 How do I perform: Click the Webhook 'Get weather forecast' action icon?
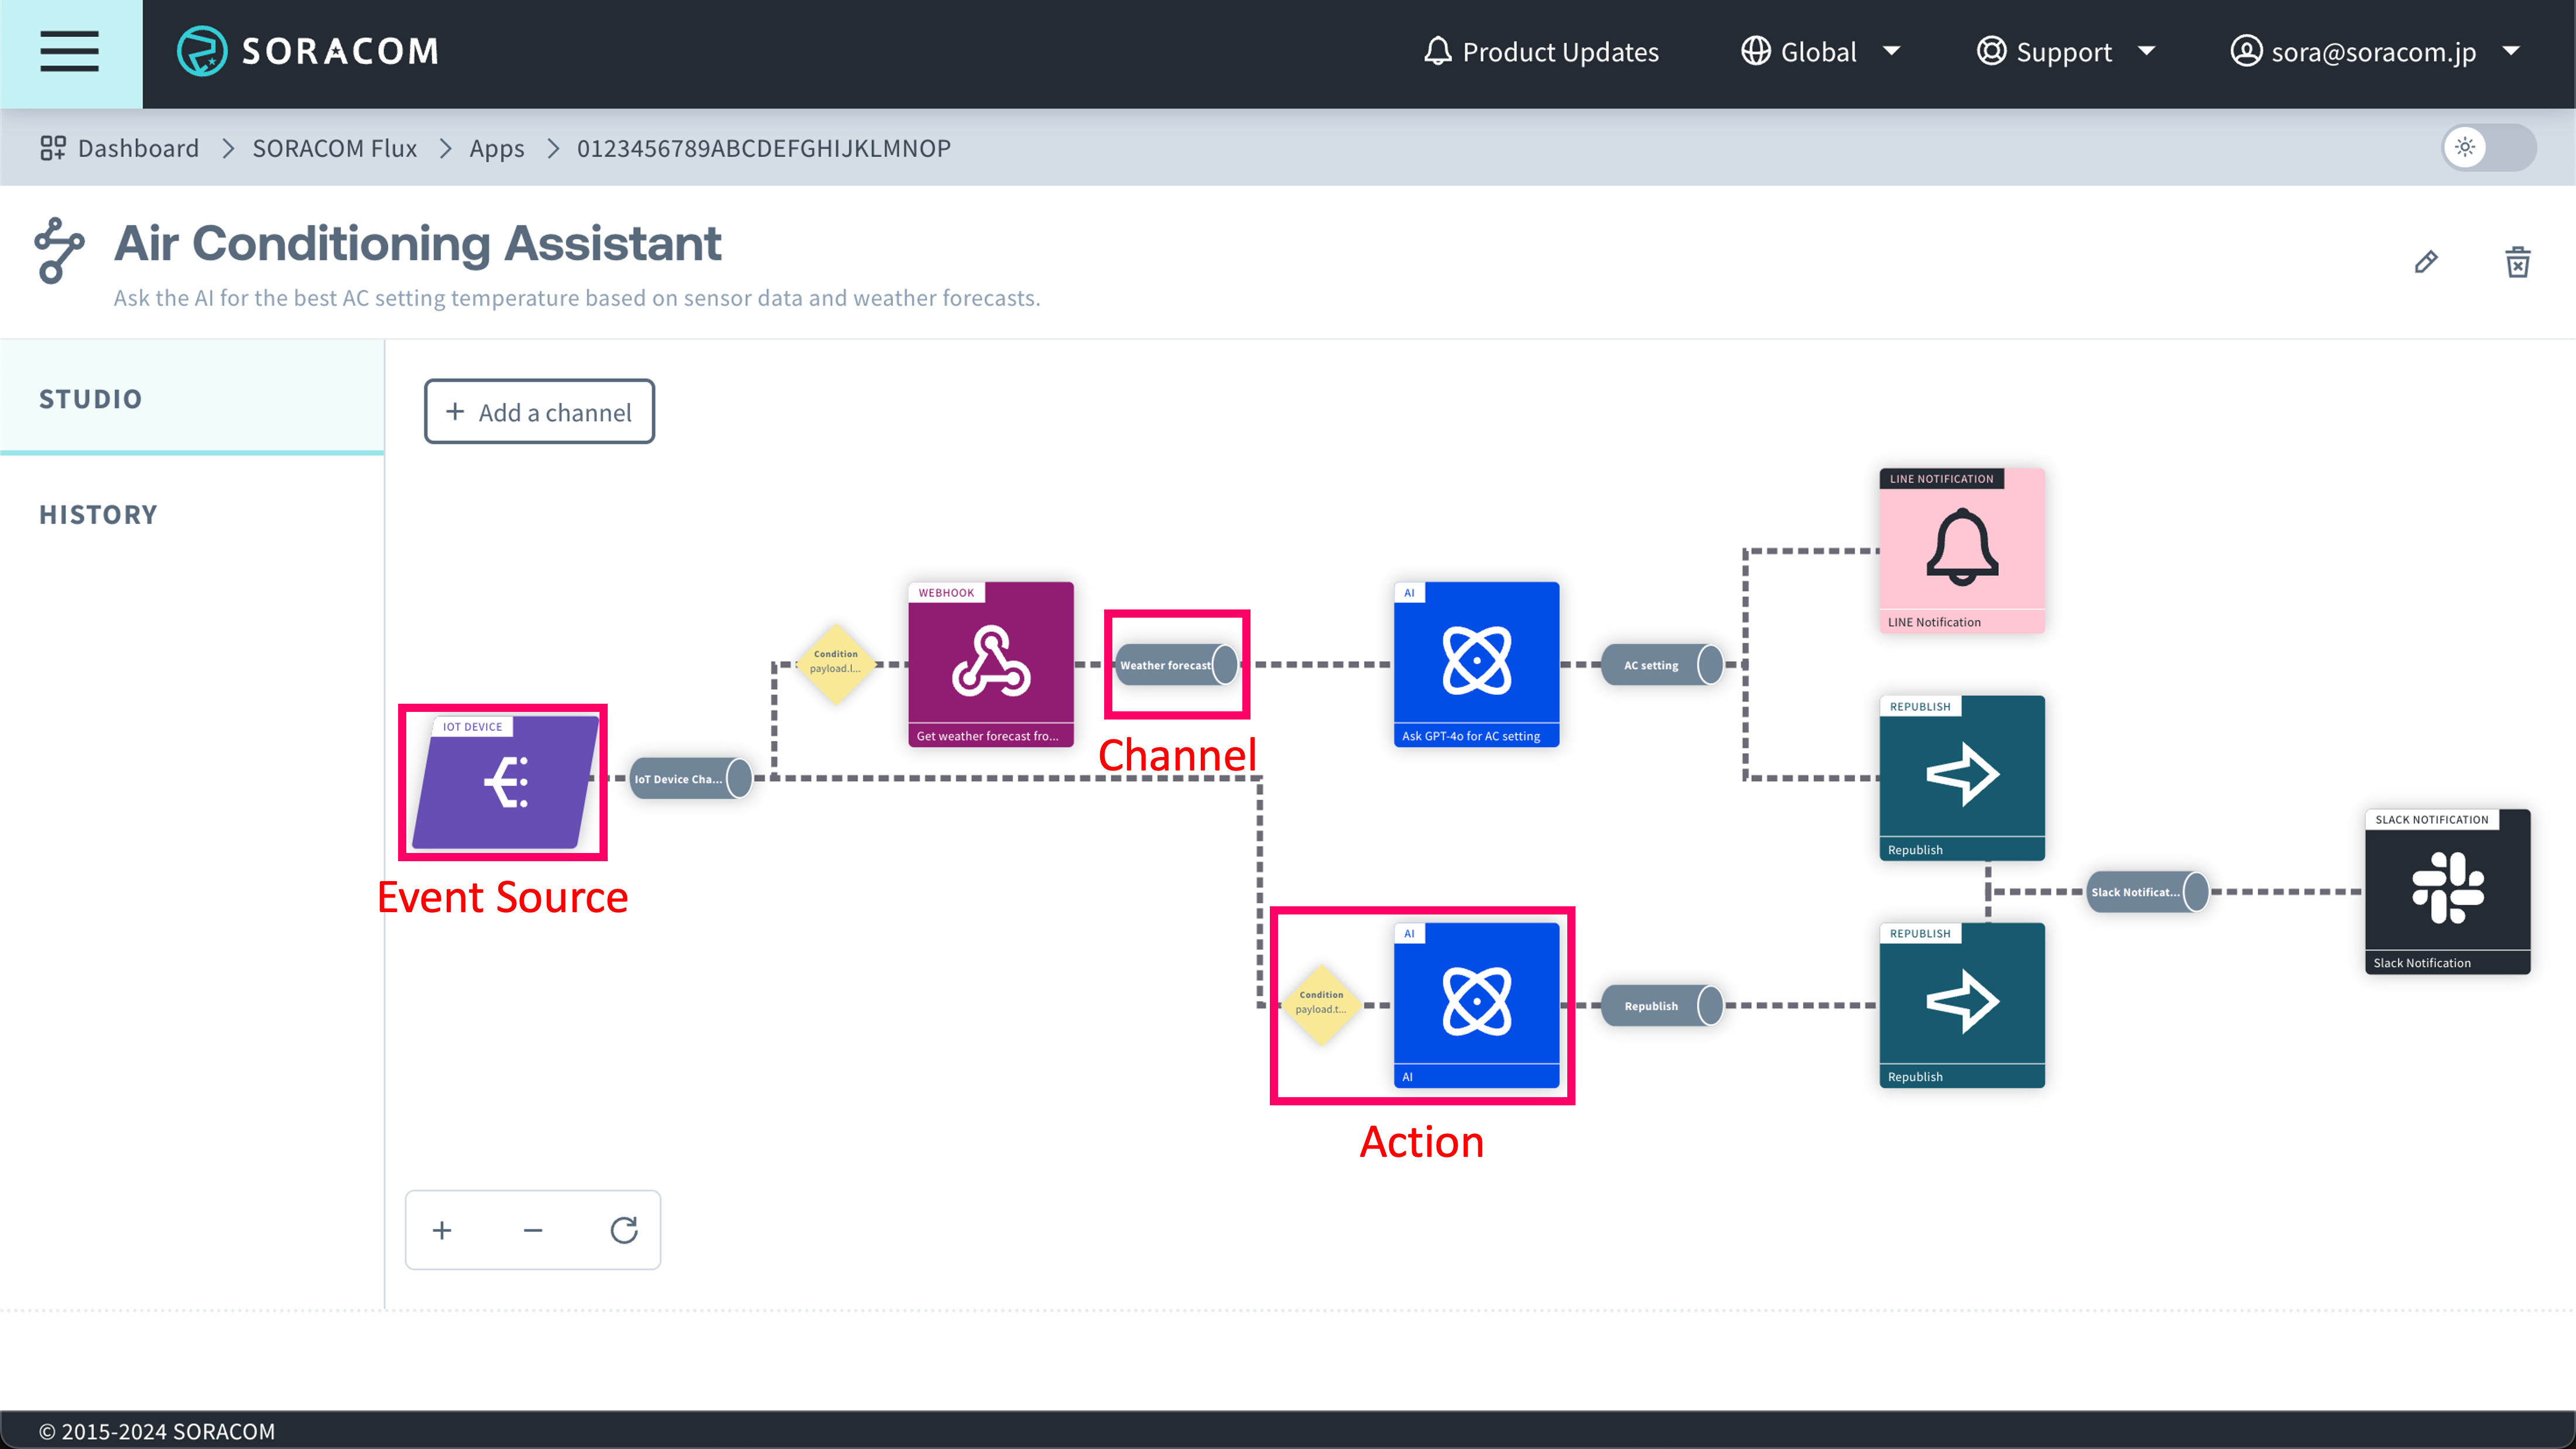tap(991, 663)
